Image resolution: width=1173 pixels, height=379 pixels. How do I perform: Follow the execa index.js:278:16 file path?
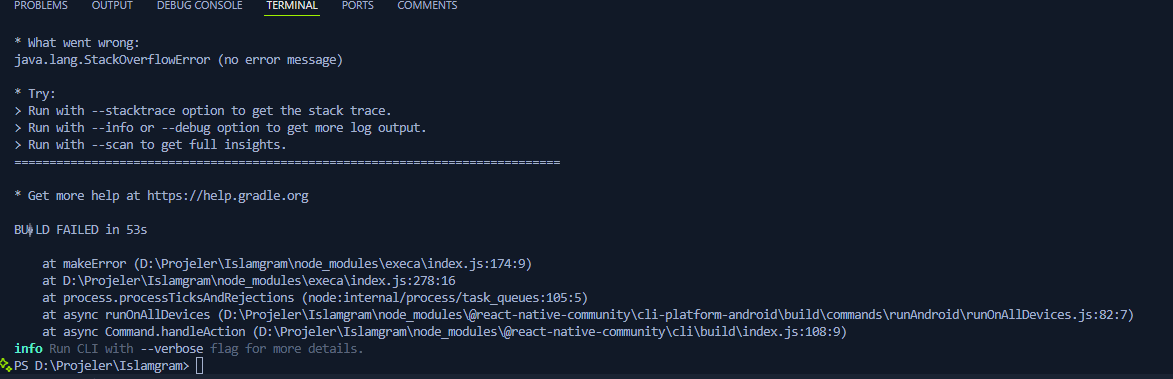click(x=258, y=281)
